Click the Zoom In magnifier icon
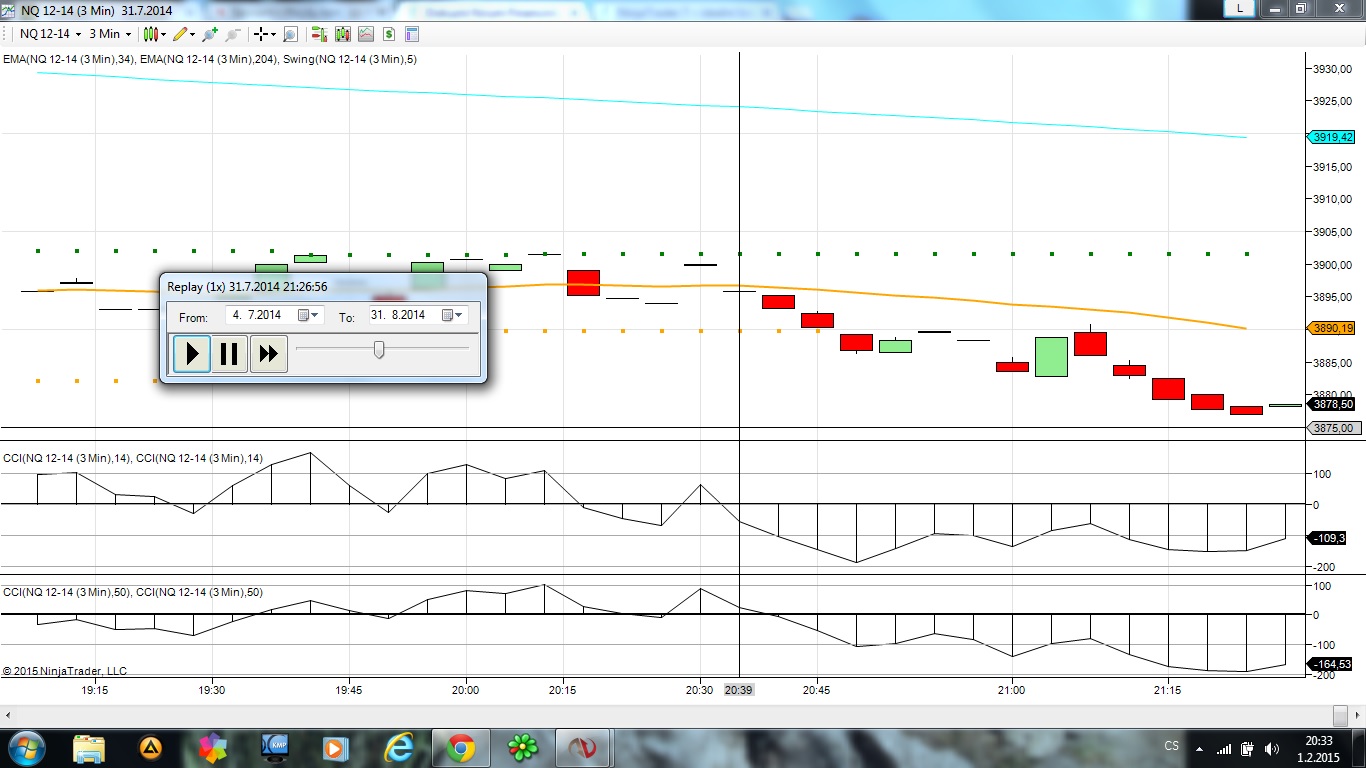 coord(209,34)
